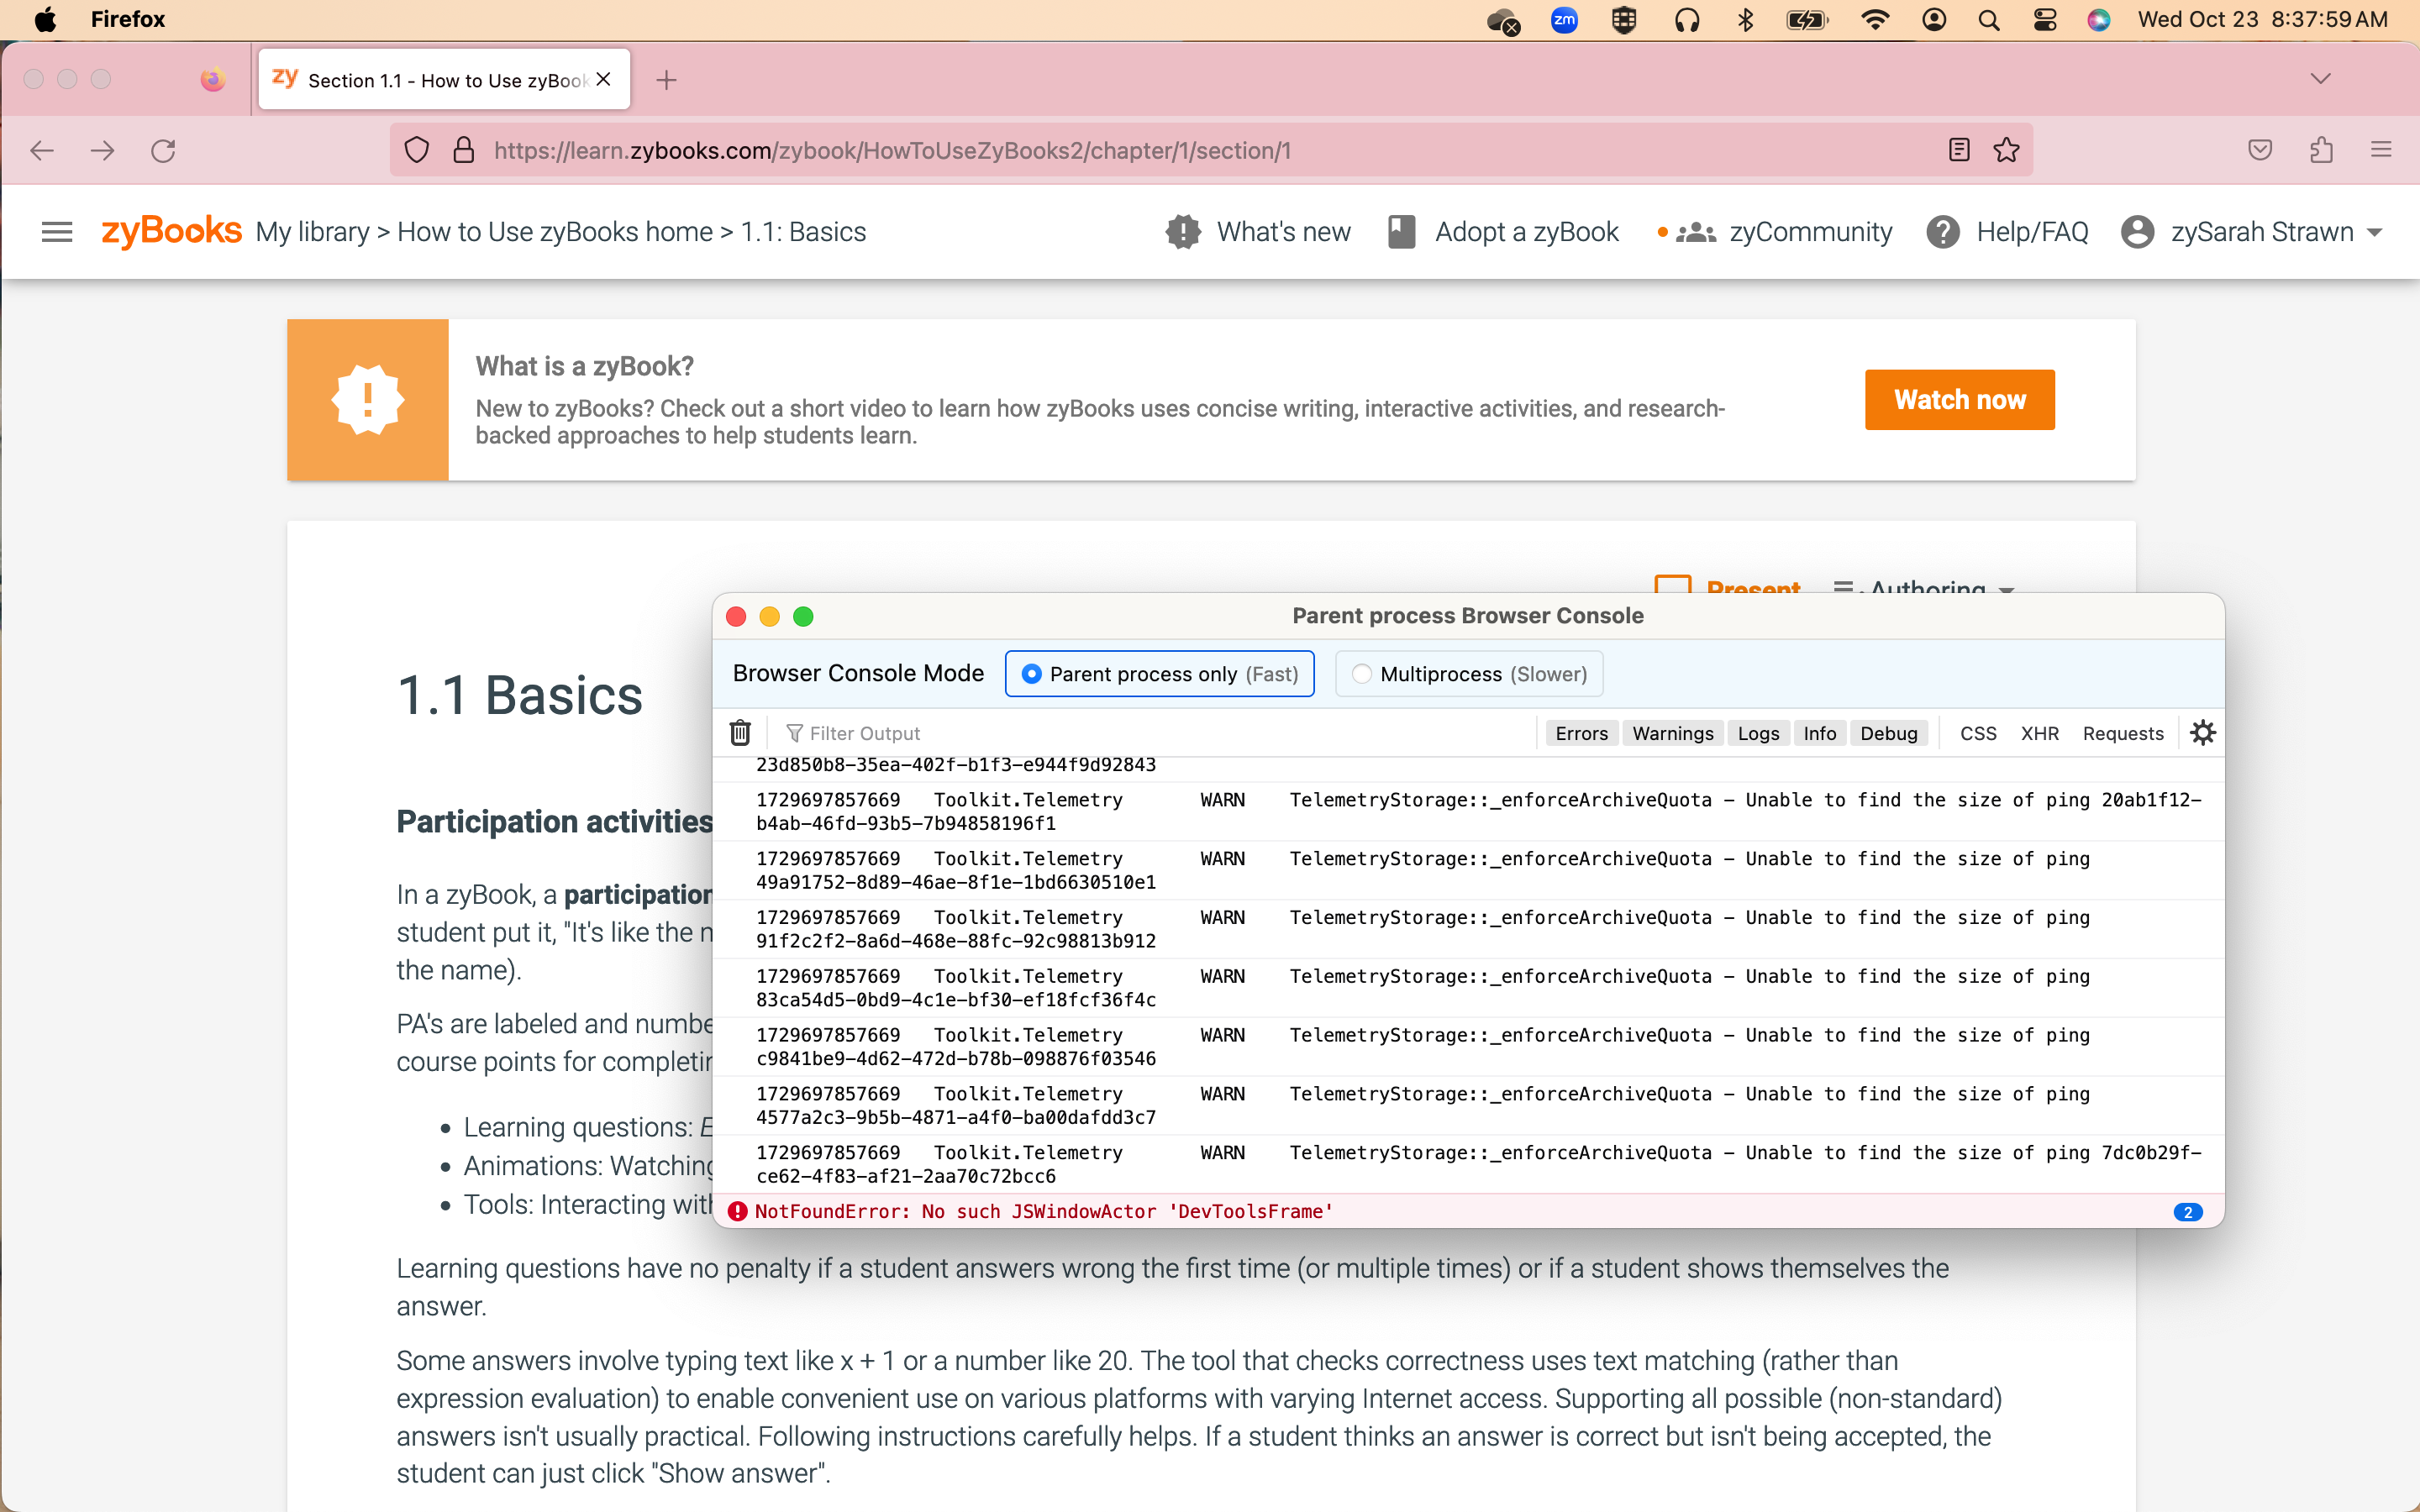Click the NotFoundError DevToolsFrame message
The height and width of the screenshot is (1512, 2420).
click(x=1044, y=1211)
